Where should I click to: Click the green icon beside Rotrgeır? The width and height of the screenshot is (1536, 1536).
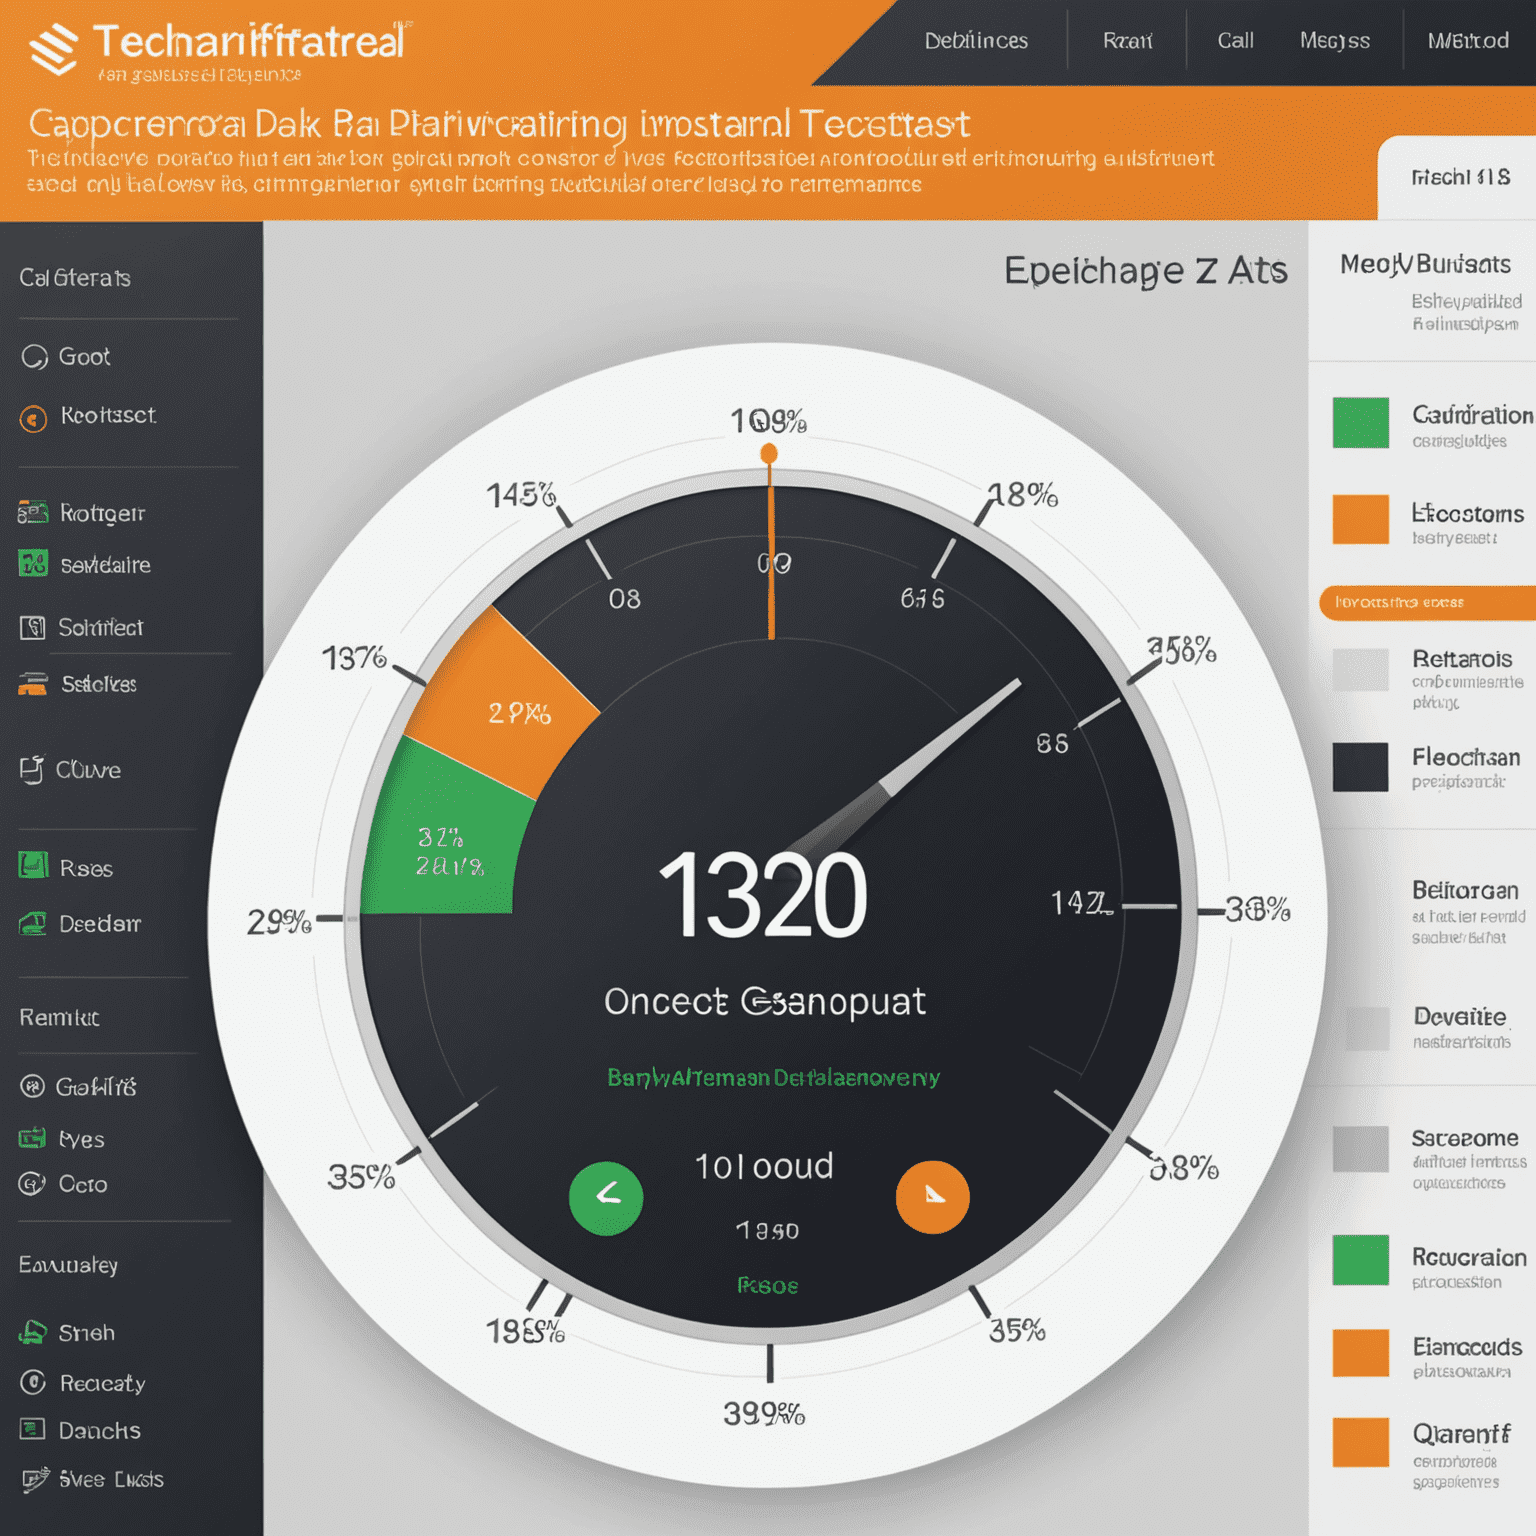coord(33,513)
